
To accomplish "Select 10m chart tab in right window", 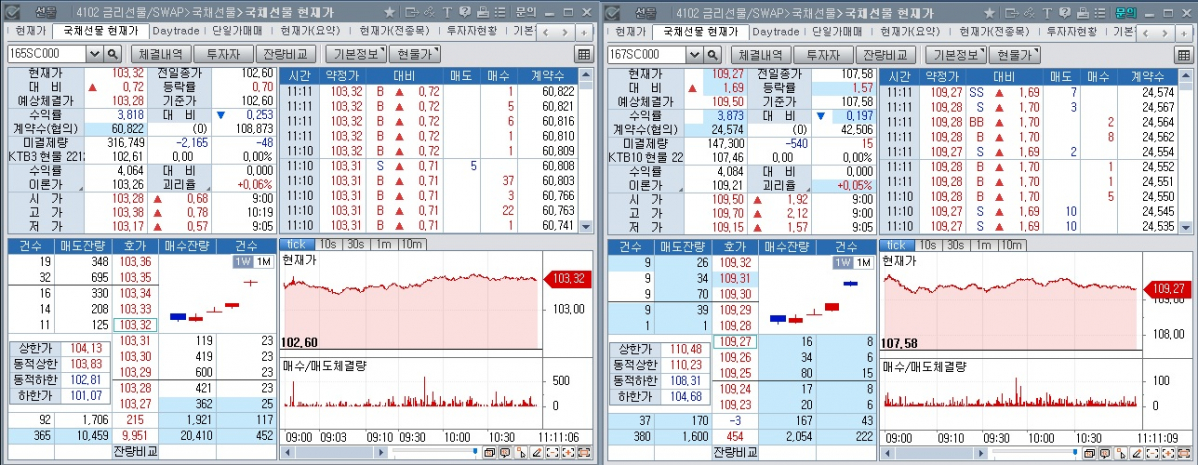I will (x=1012, y=244).
